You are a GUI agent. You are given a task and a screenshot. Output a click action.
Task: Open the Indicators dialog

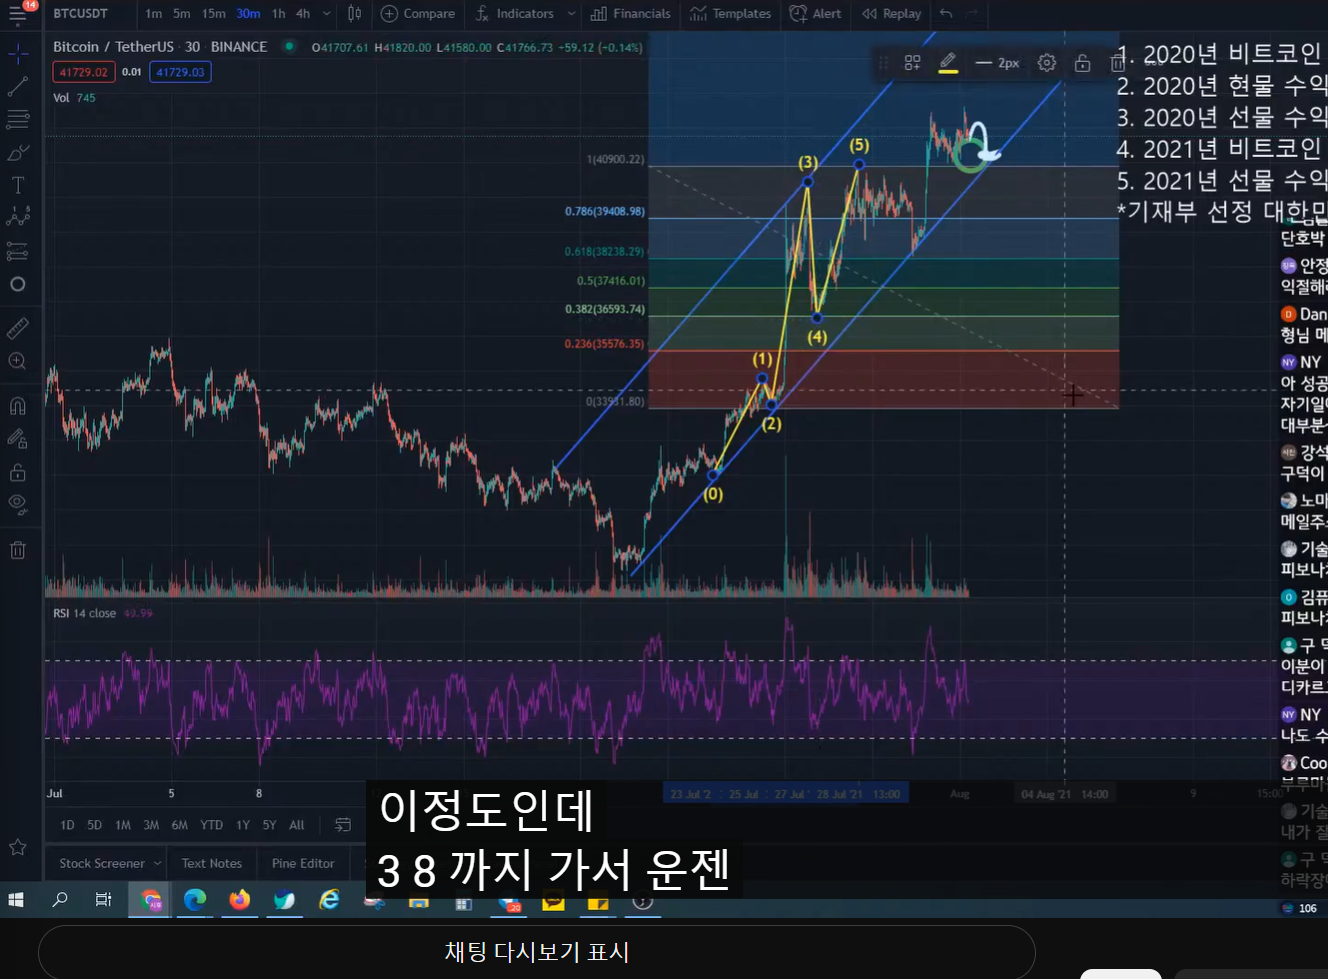515,13
